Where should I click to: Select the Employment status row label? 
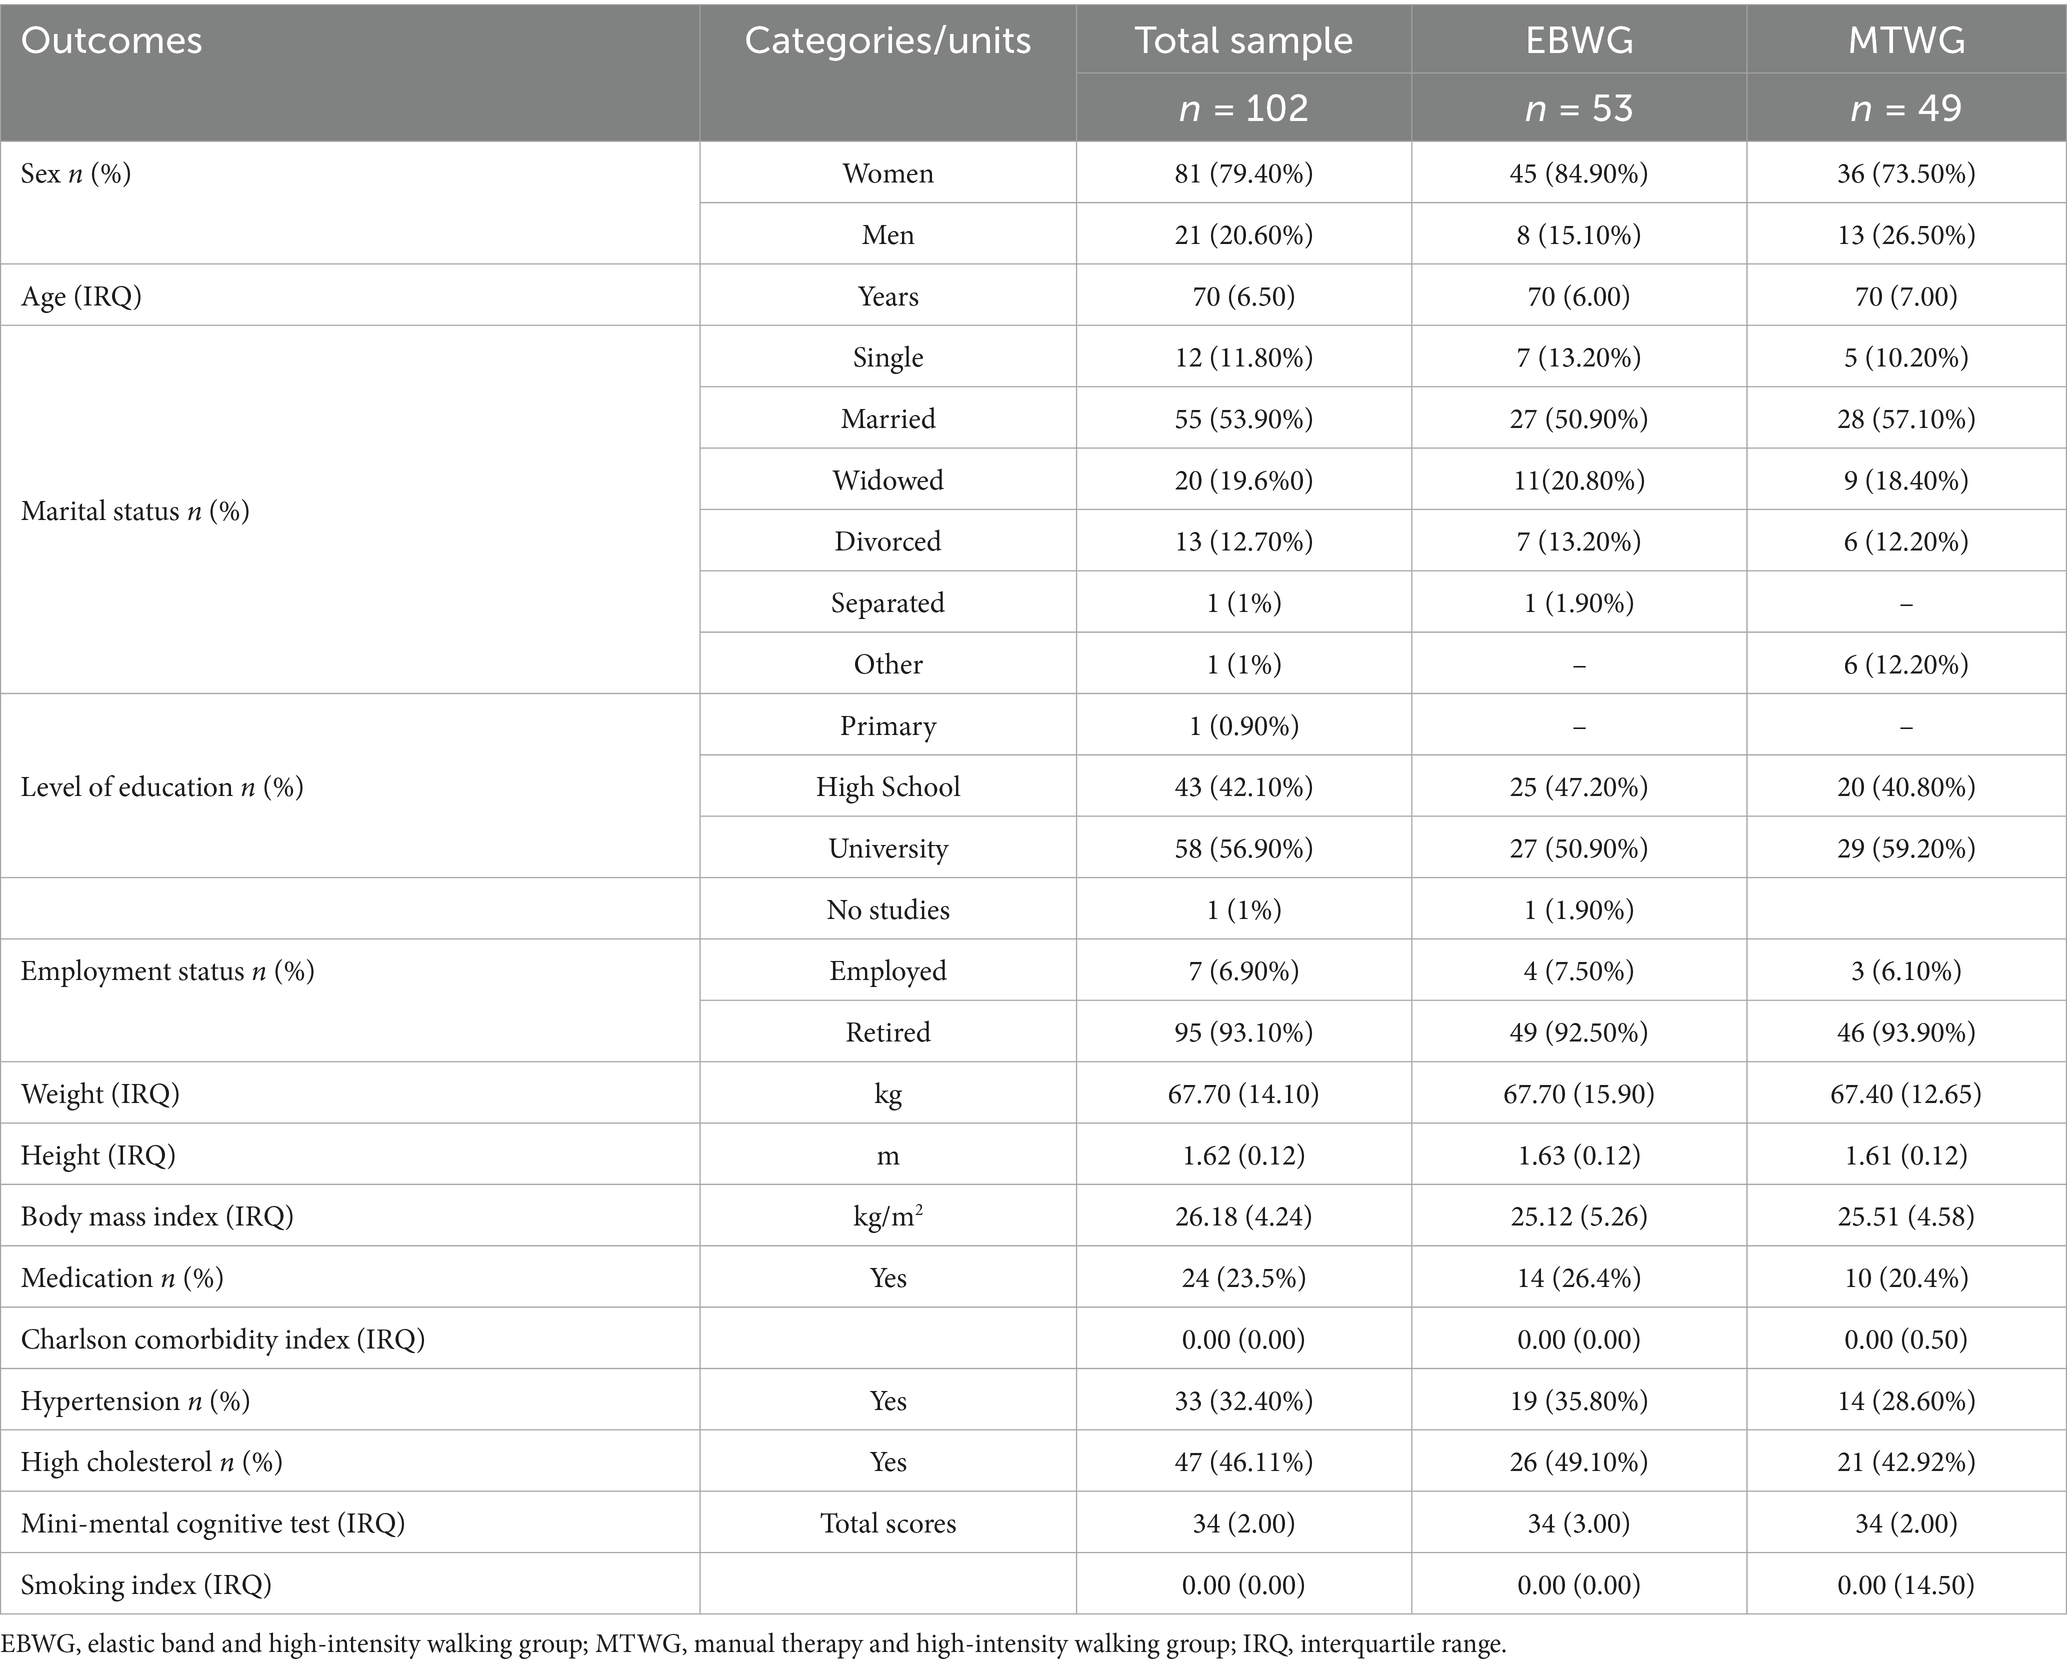coord(167,971)
